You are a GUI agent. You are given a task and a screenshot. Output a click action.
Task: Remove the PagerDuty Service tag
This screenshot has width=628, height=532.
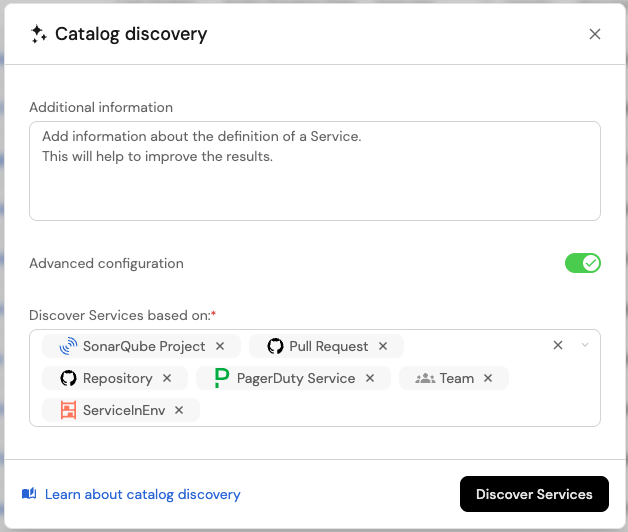[370, 378]
